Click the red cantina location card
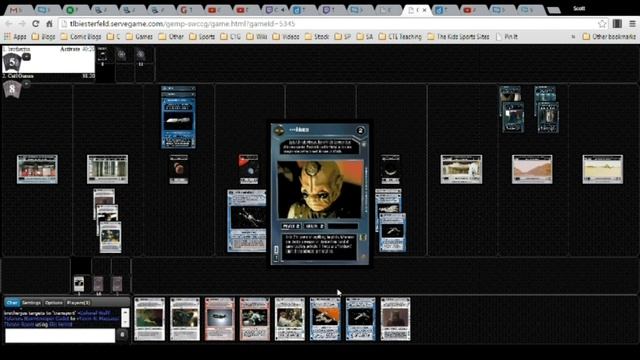 [37, 169]
